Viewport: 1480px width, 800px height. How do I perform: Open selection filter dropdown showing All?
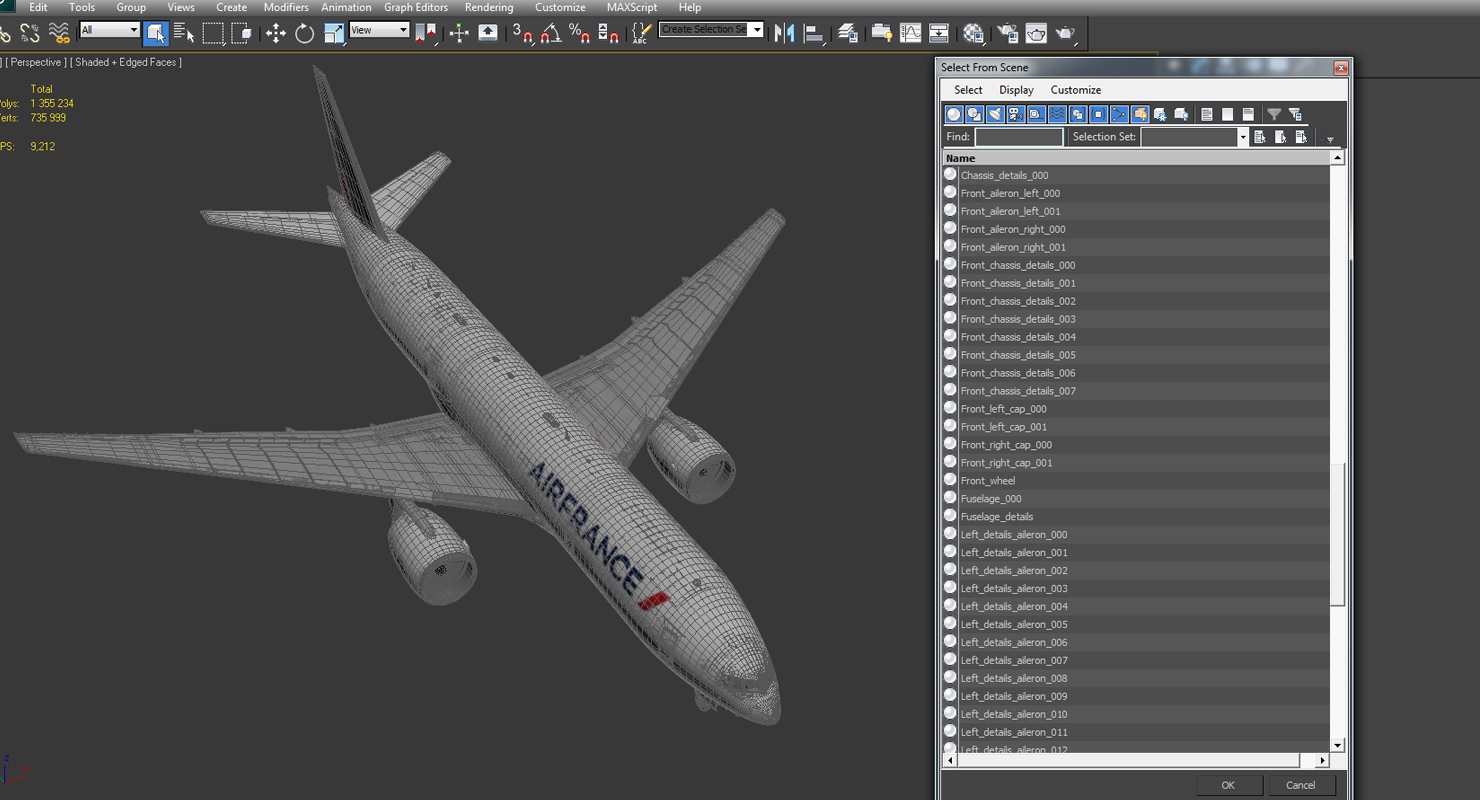tap(109, 30)
